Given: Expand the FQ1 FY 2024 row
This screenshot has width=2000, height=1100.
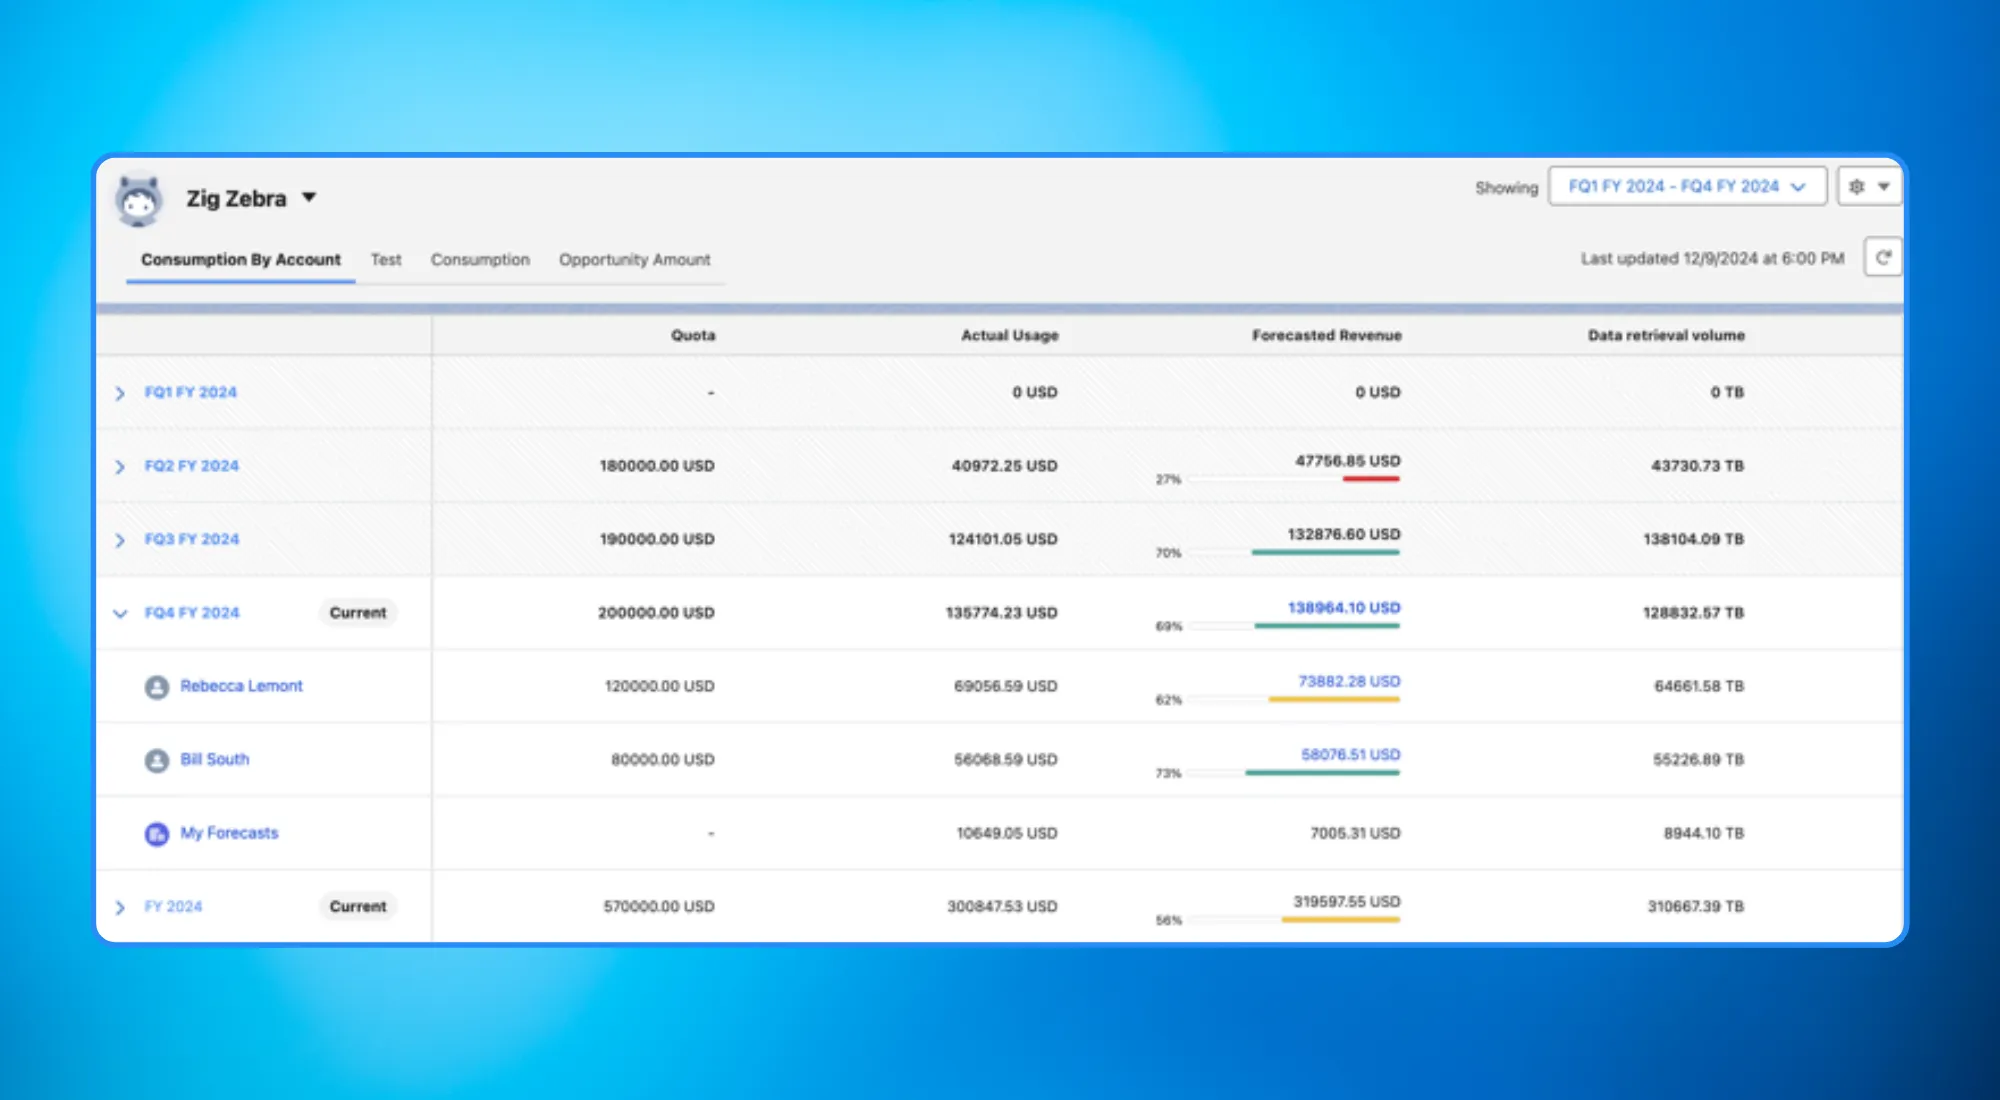Looking at the screenshot, I should (120, 393).
